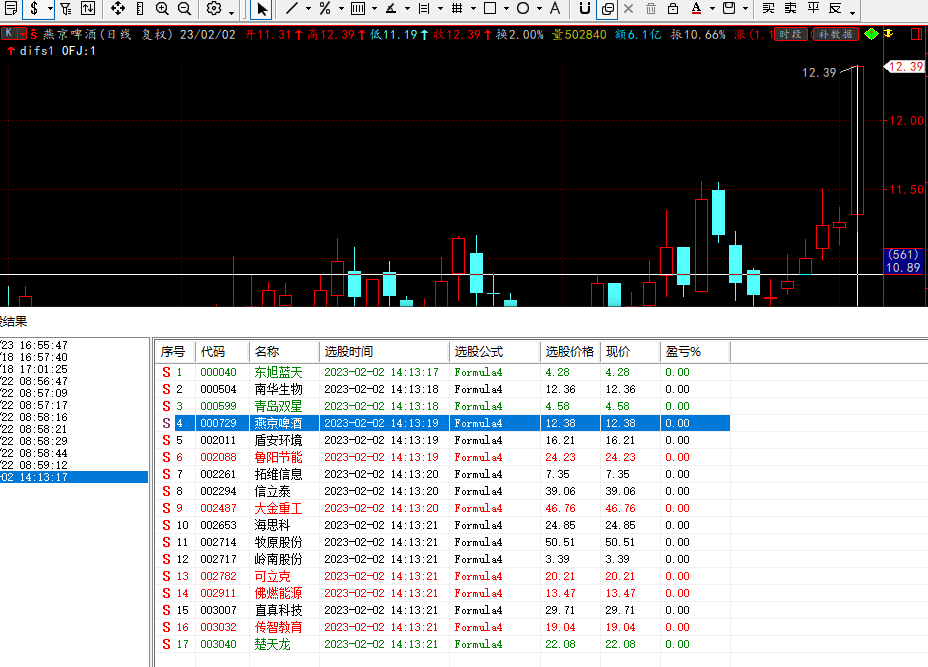Select stock code 000504
This screenshot has height=667, width=928.
pyautogui.click(x=218, y=389)
